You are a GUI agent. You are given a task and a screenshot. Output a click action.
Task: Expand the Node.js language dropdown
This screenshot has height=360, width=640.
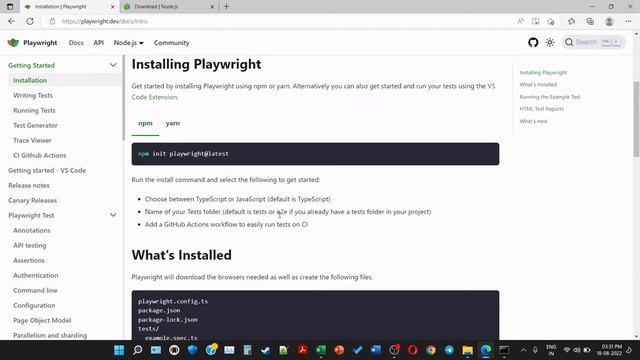pos(129,42)
